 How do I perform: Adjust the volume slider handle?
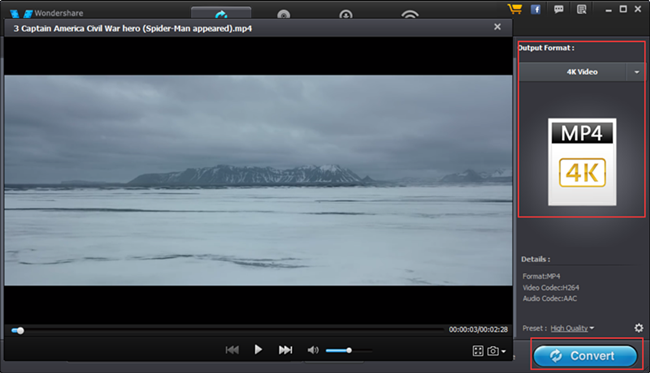(x=349, y=350)
